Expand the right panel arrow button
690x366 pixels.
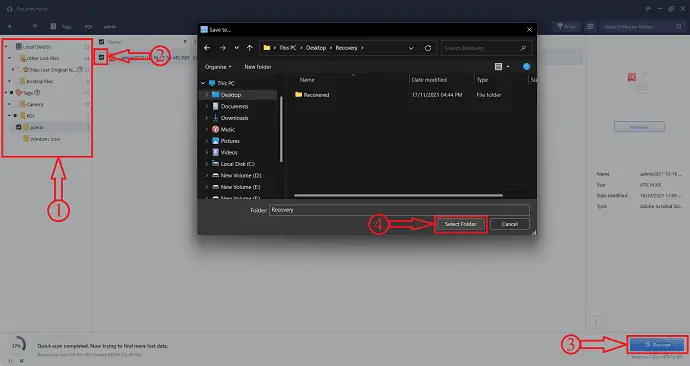(596, 322)
